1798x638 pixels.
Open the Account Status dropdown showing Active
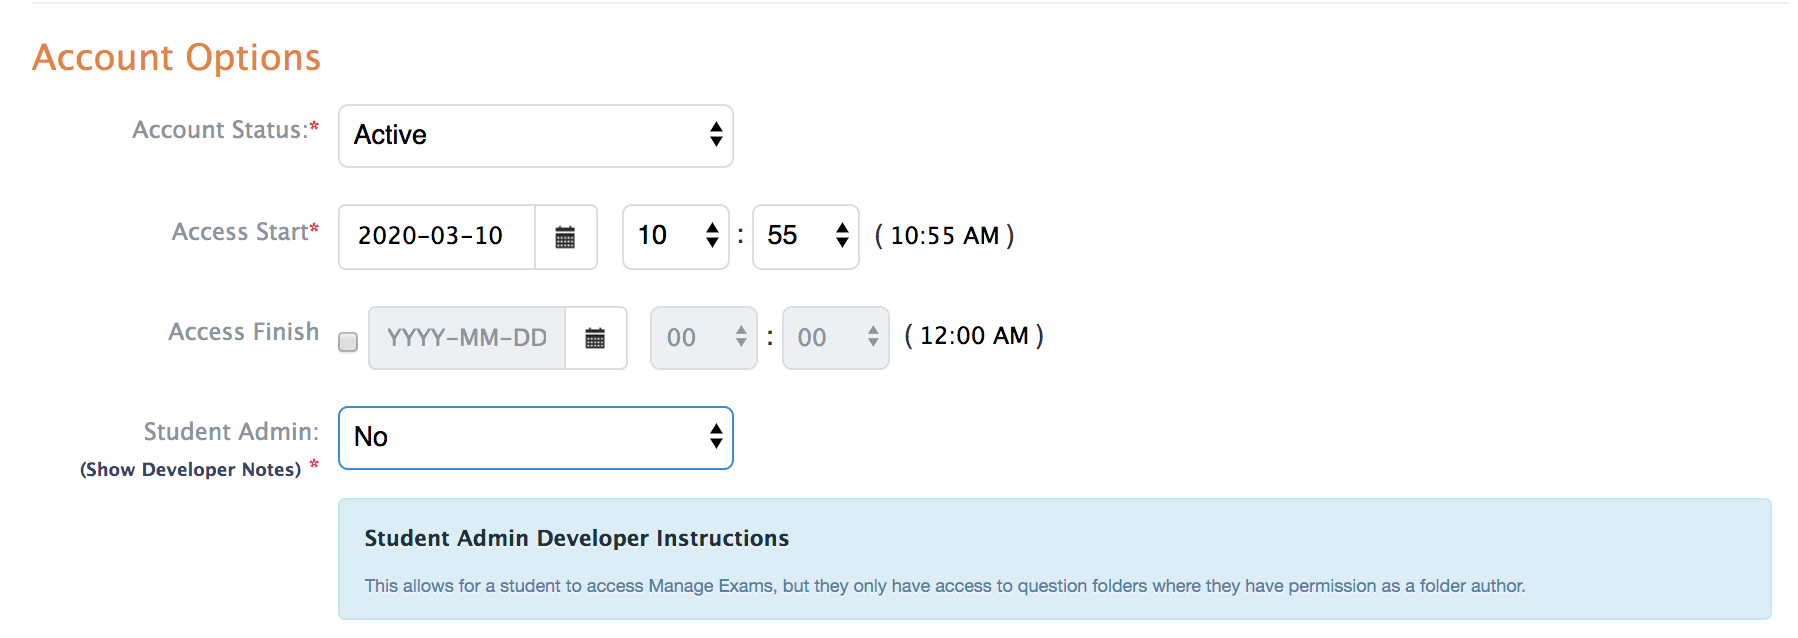[x=536, y=136]
